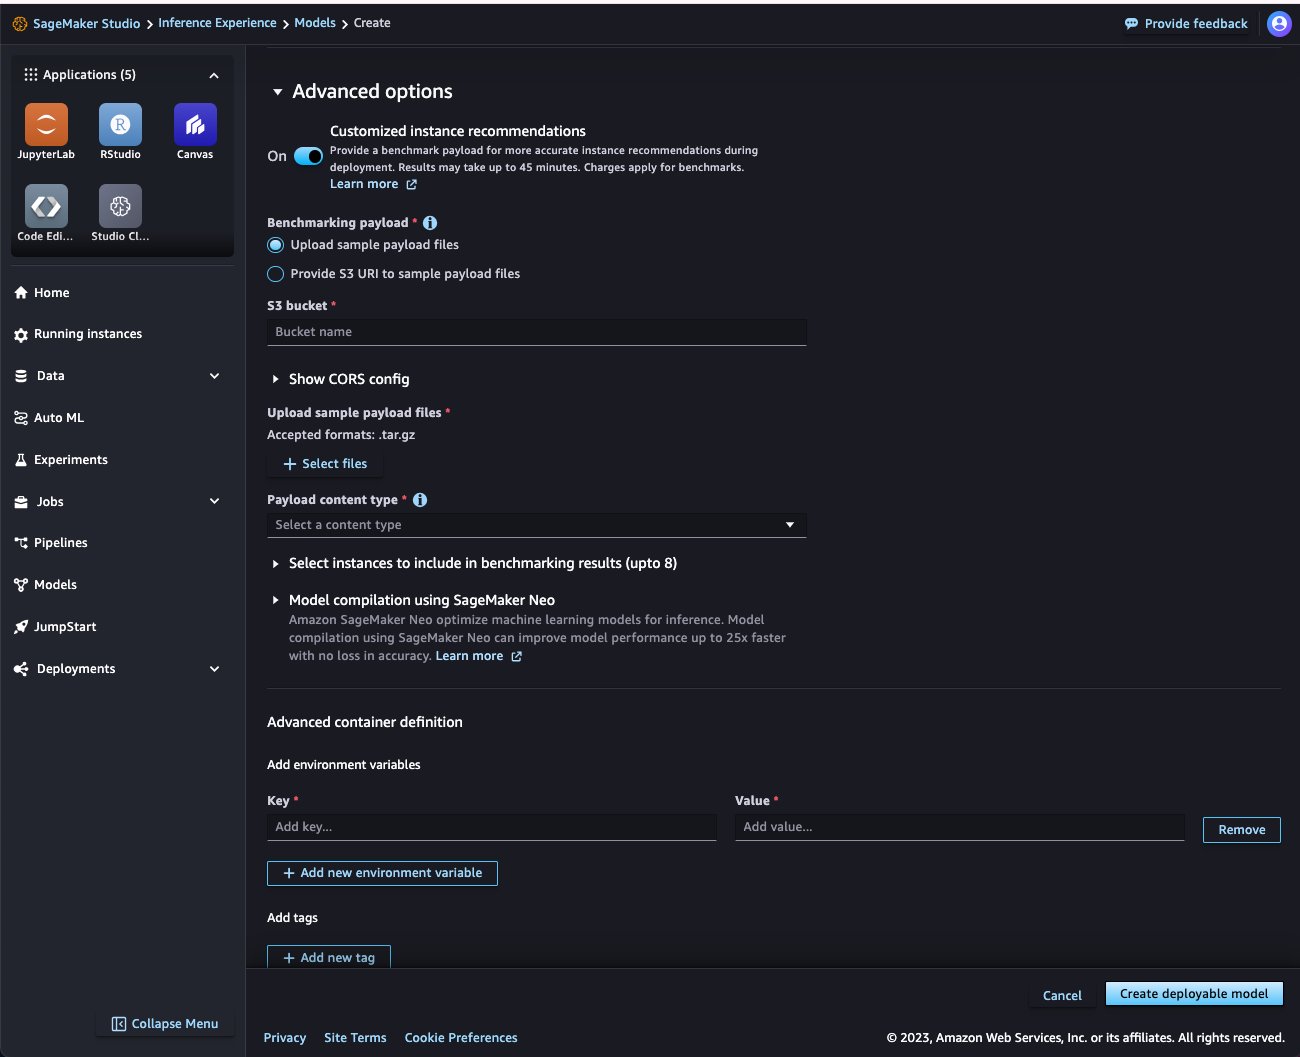This screenshot has width=1300, height=1057.
Task: Turn off Customized instance recommendations toggle
Action: click(308, 156)
